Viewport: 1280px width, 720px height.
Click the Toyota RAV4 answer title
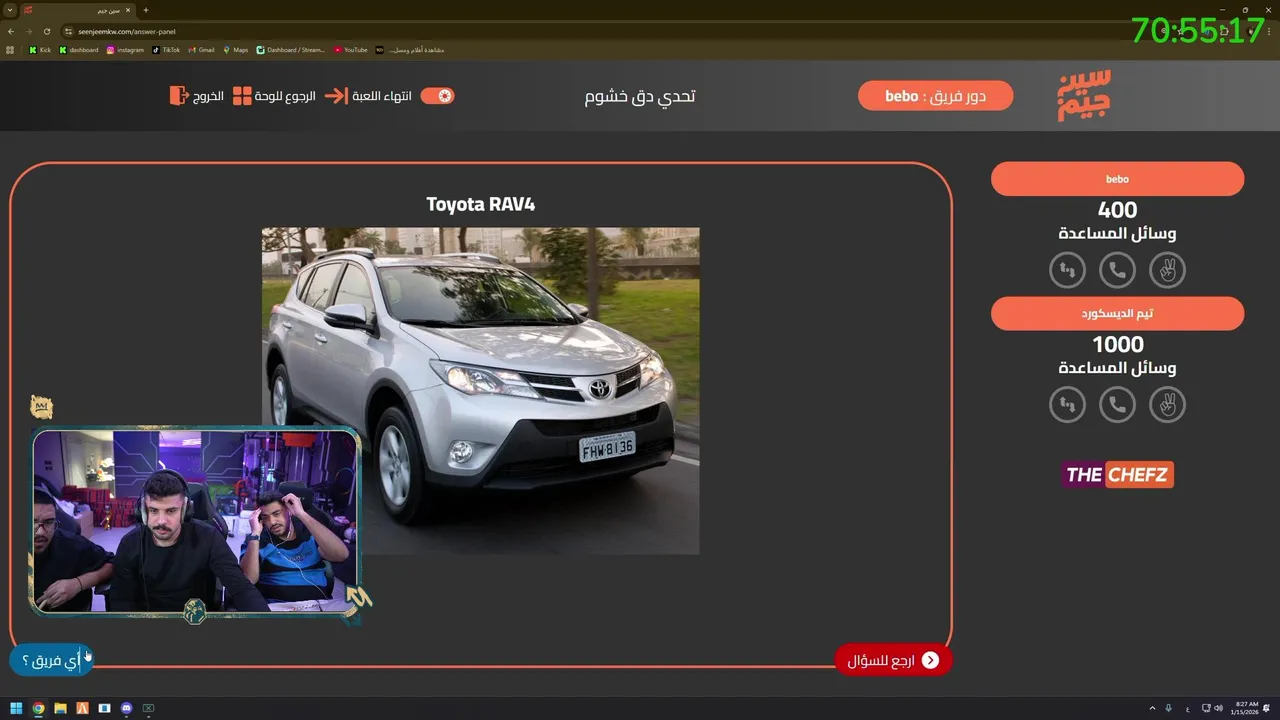coord(480,204)
